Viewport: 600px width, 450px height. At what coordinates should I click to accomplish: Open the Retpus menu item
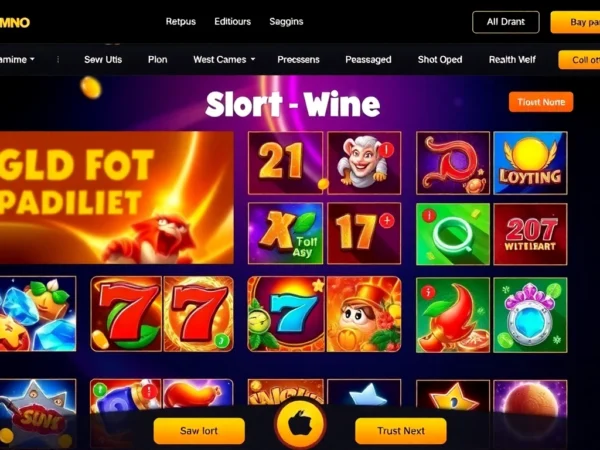(x=181, y=22)
